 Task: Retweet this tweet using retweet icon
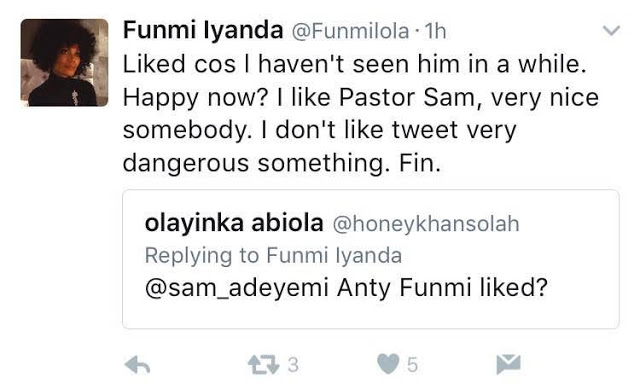(x=264, y=365)
